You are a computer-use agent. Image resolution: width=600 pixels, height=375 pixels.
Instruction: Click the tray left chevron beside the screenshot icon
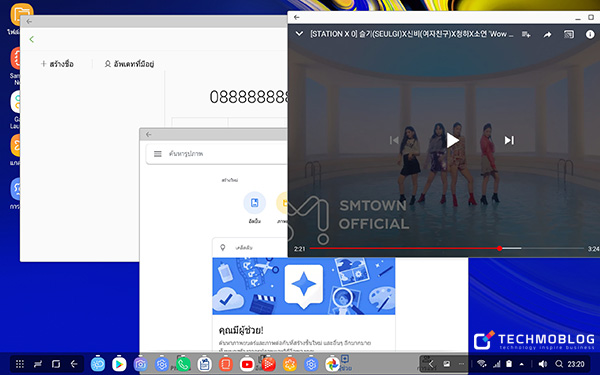click(x=431, y=364)
